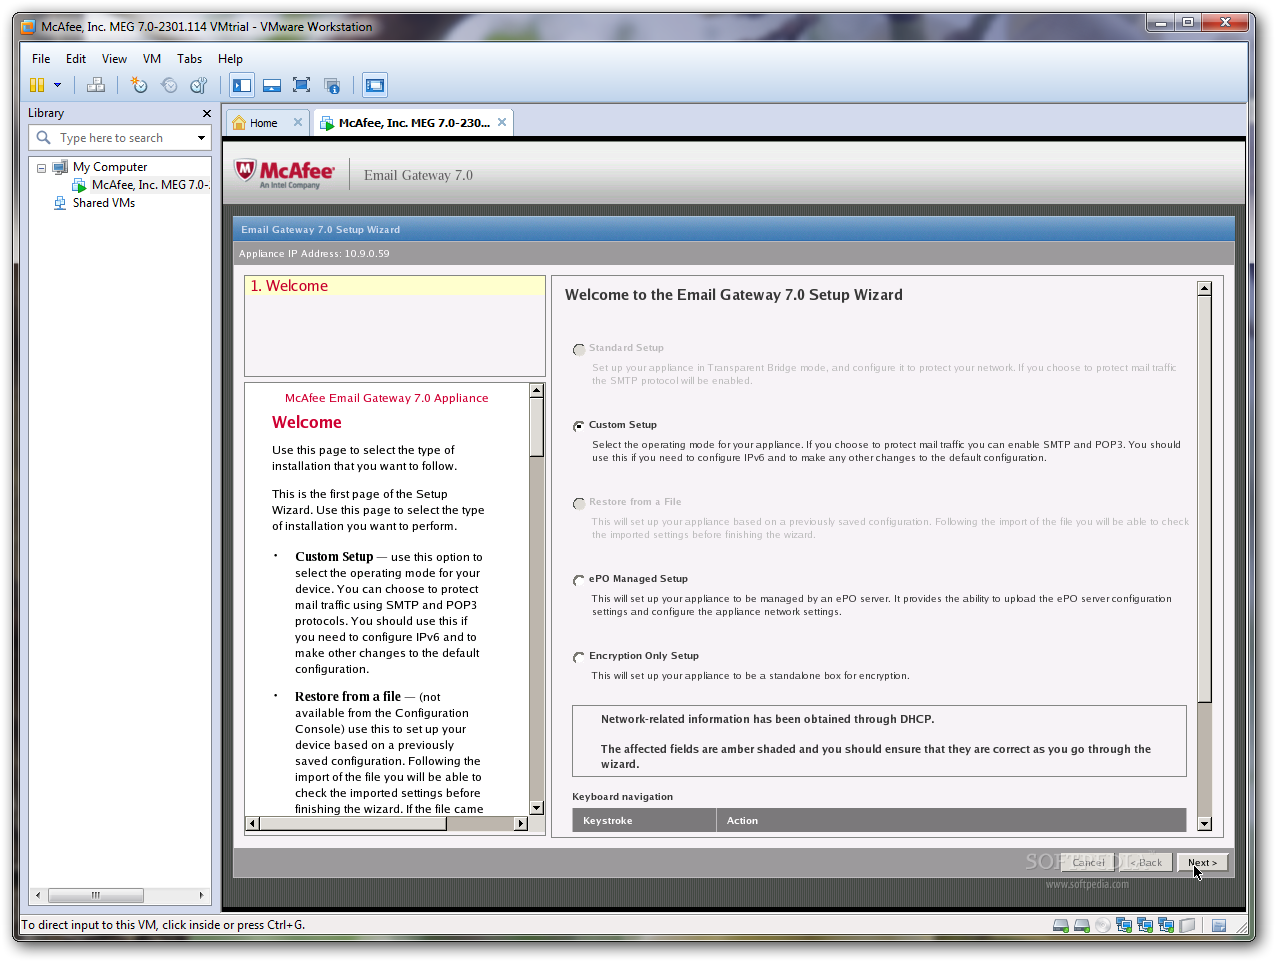Switch to McAfee MEG 7.0 VM tab
The height and width of the screenshot is (962, 1276).
[x=414, y=123]
